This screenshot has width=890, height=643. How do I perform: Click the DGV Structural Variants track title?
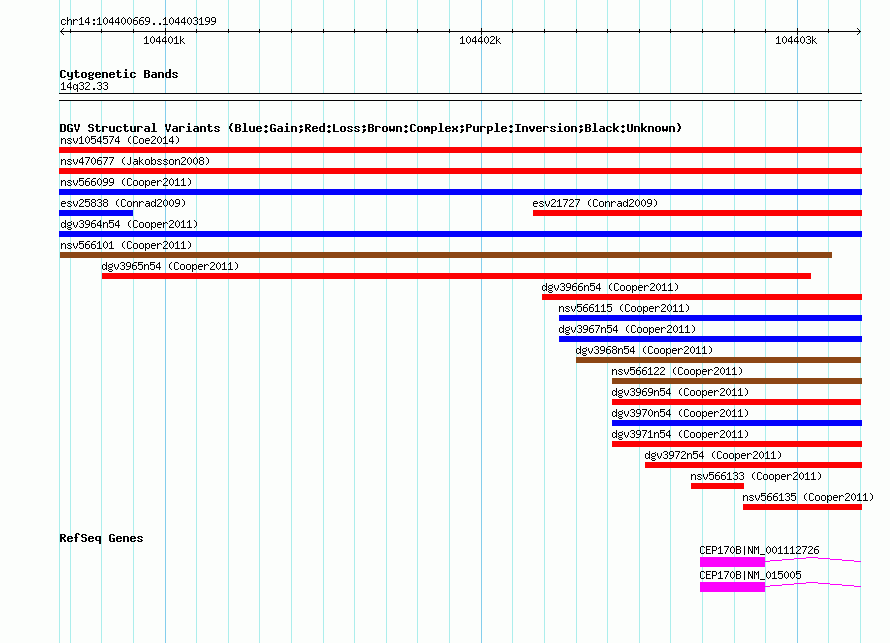point(371,128)
